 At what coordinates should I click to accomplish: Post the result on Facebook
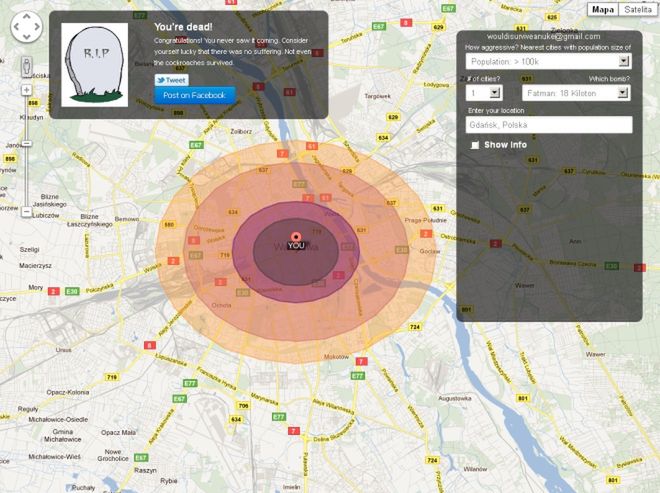194,96
